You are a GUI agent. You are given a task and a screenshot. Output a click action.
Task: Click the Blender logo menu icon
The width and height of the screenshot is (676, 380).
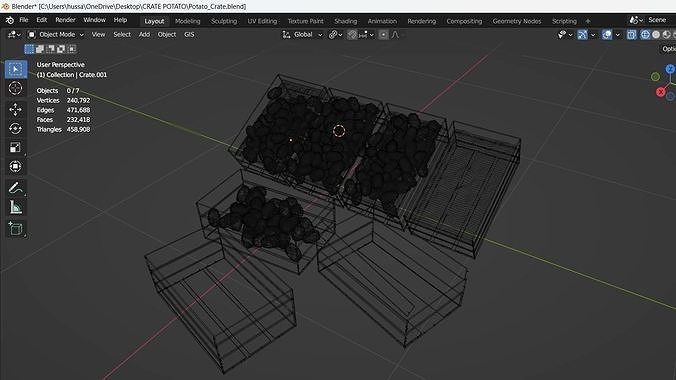pos(9,20)
